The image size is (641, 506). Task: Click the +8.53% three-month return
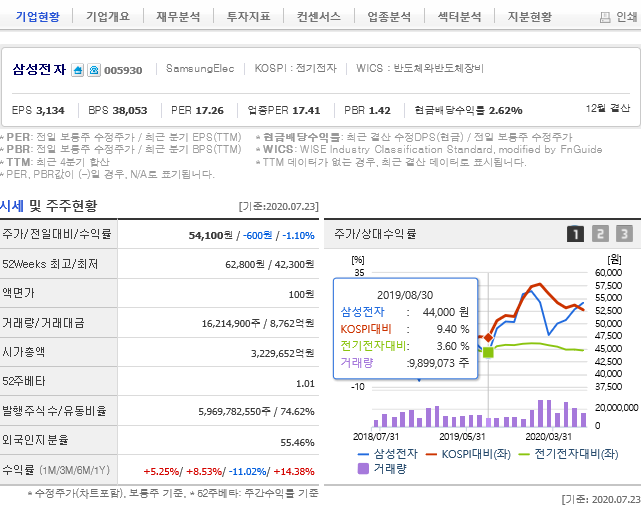(204, 471)
